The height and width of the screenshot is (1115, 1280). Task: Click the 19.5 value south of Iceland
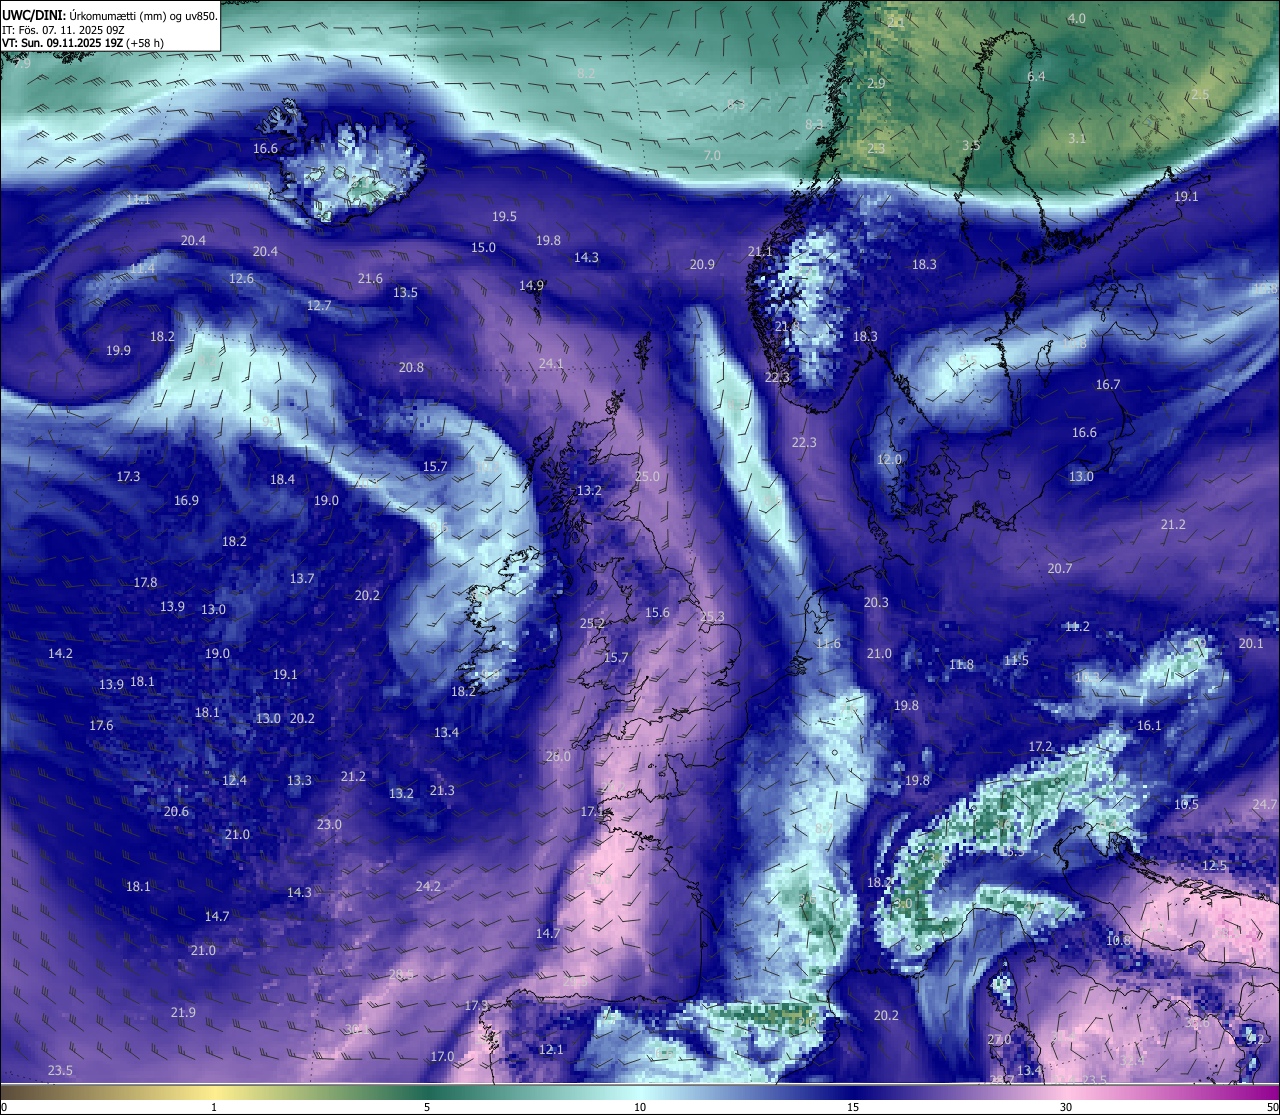click(504, 216)
